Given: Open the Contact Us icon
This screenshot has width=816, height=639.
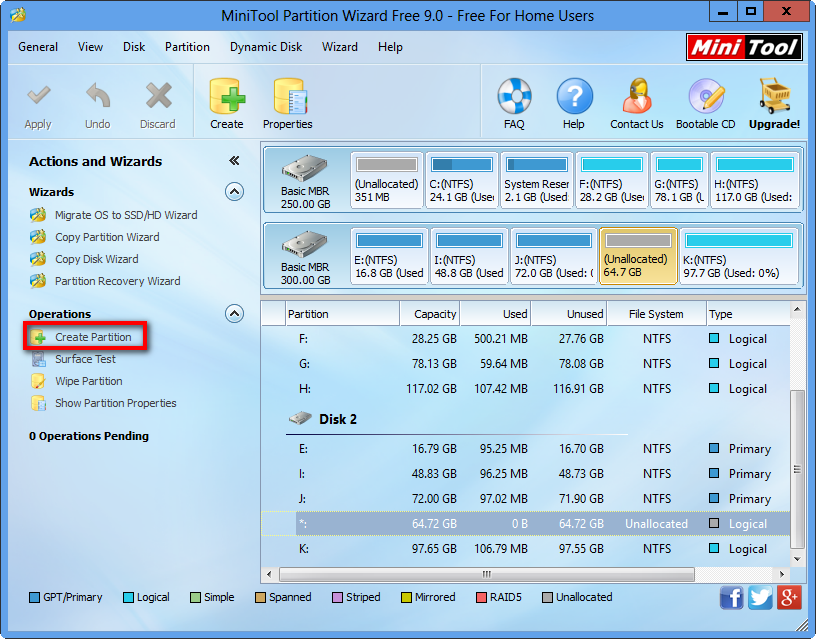Looking at the screenshot, I should (x=636, y=103).
